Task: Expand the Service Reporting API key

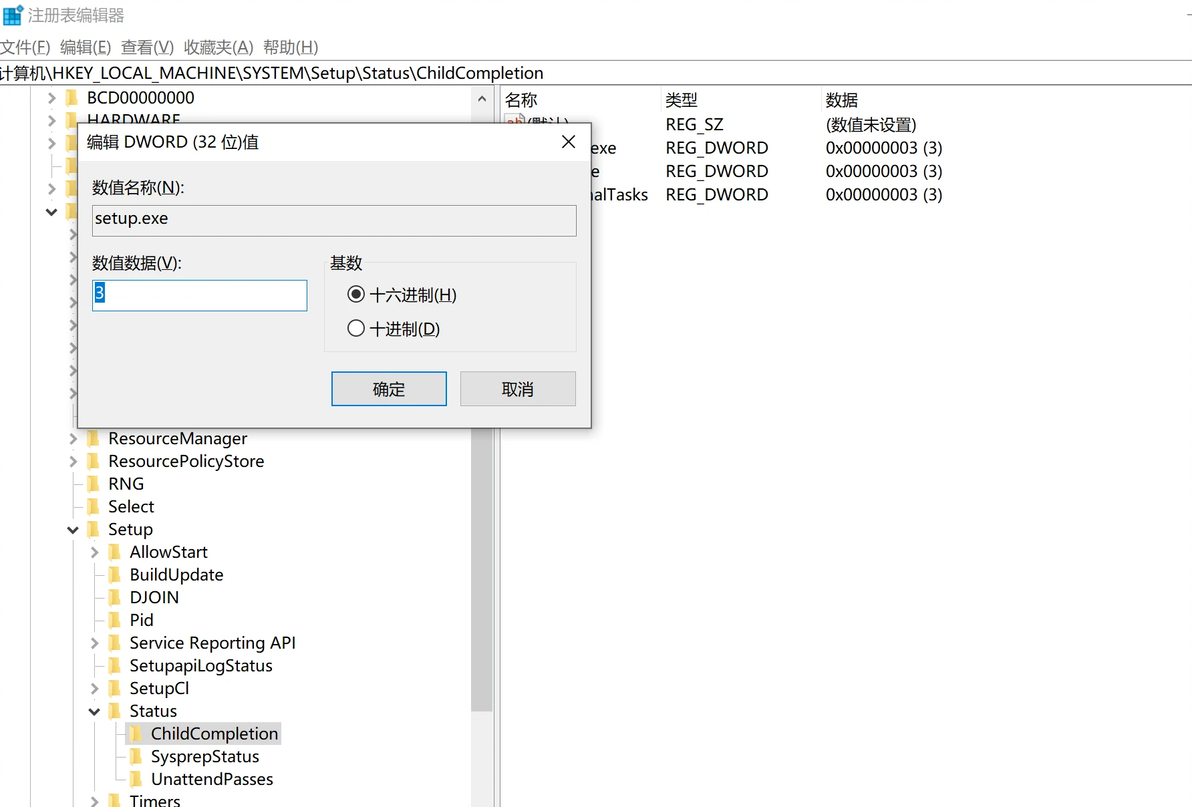Action: click(x=94, y=643)
